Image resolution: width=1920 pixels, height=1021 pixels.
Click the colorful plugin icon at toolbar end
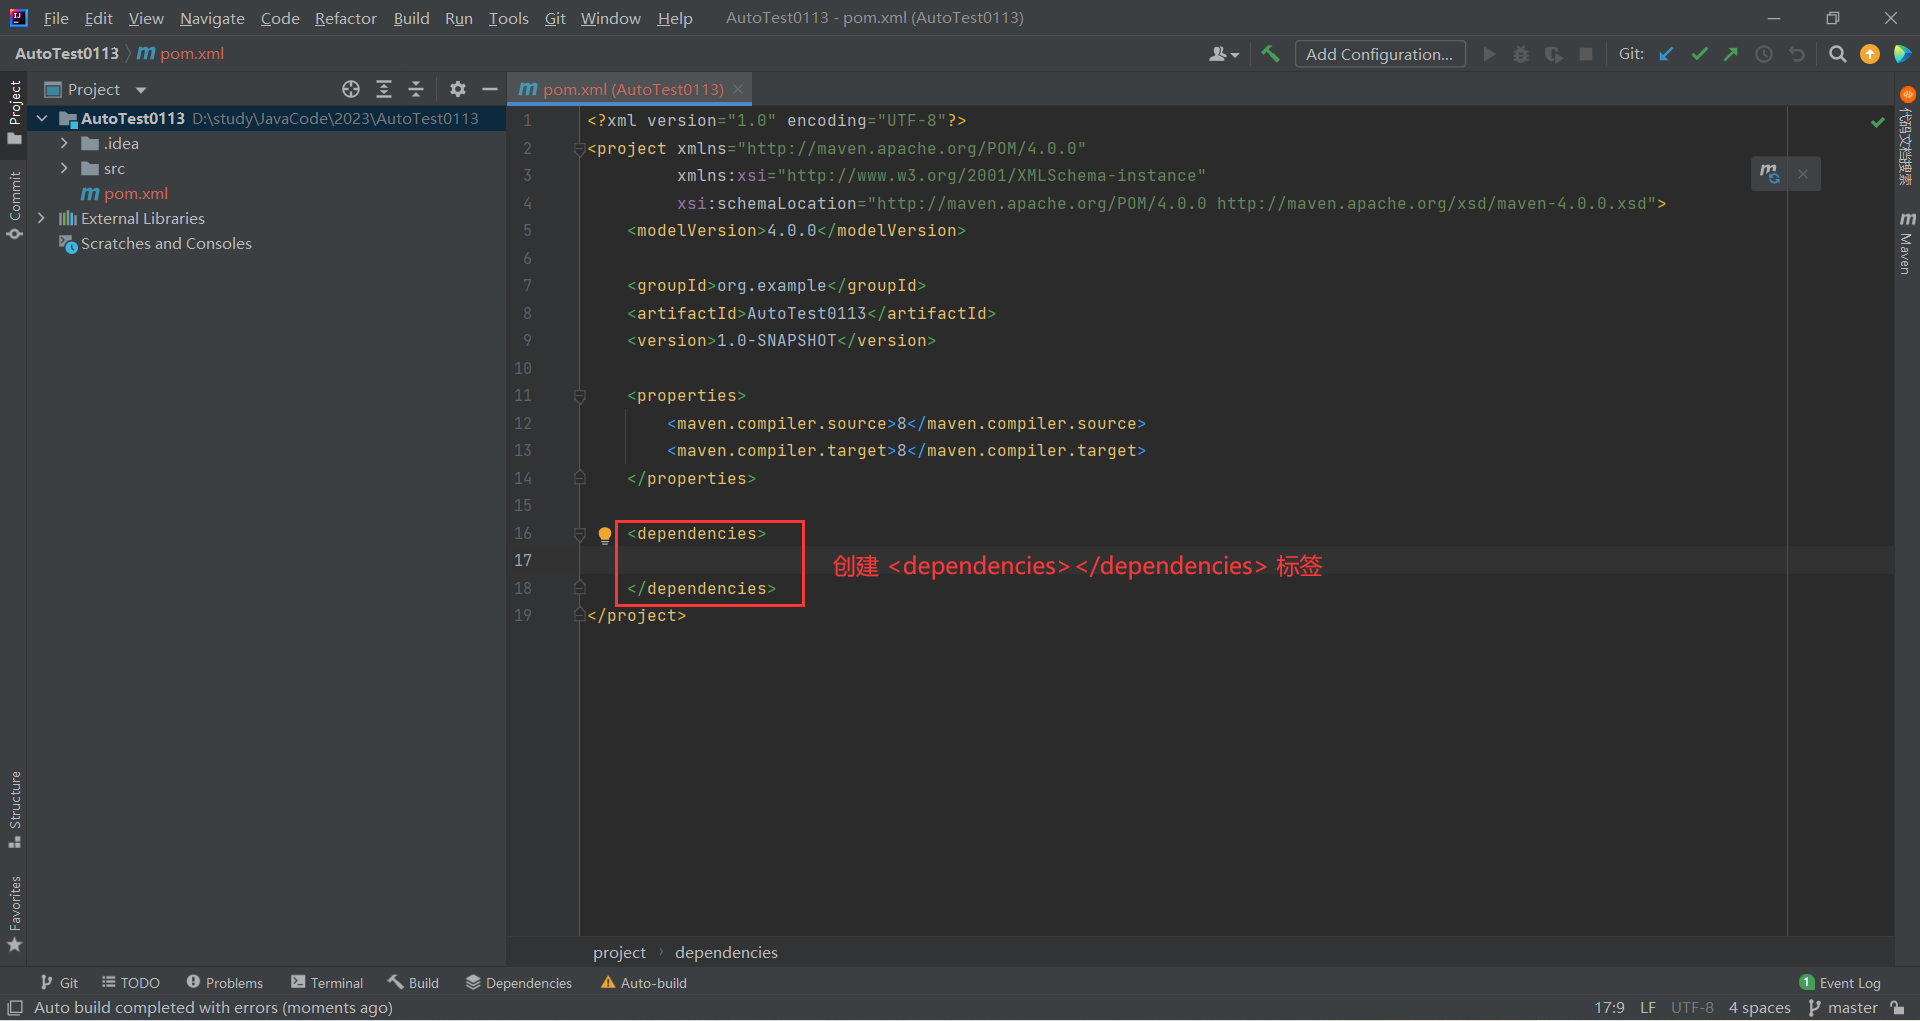click(x=1902, y=54)
